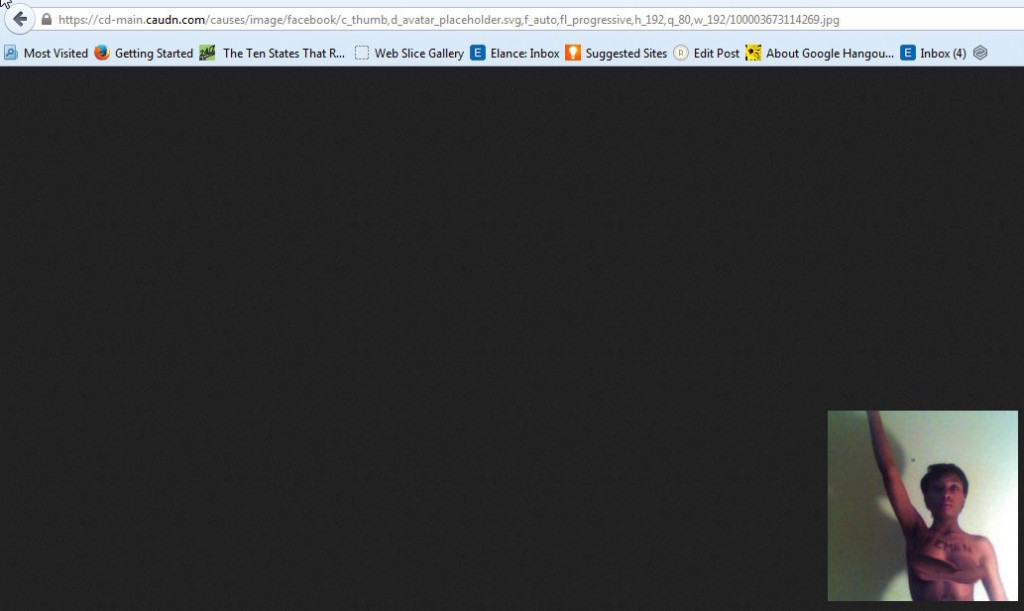Image resolution: width=1024 pixels, height=611 pixels.
Task: Open the Suggested Sites bookmark
Action: click(626, 53)
